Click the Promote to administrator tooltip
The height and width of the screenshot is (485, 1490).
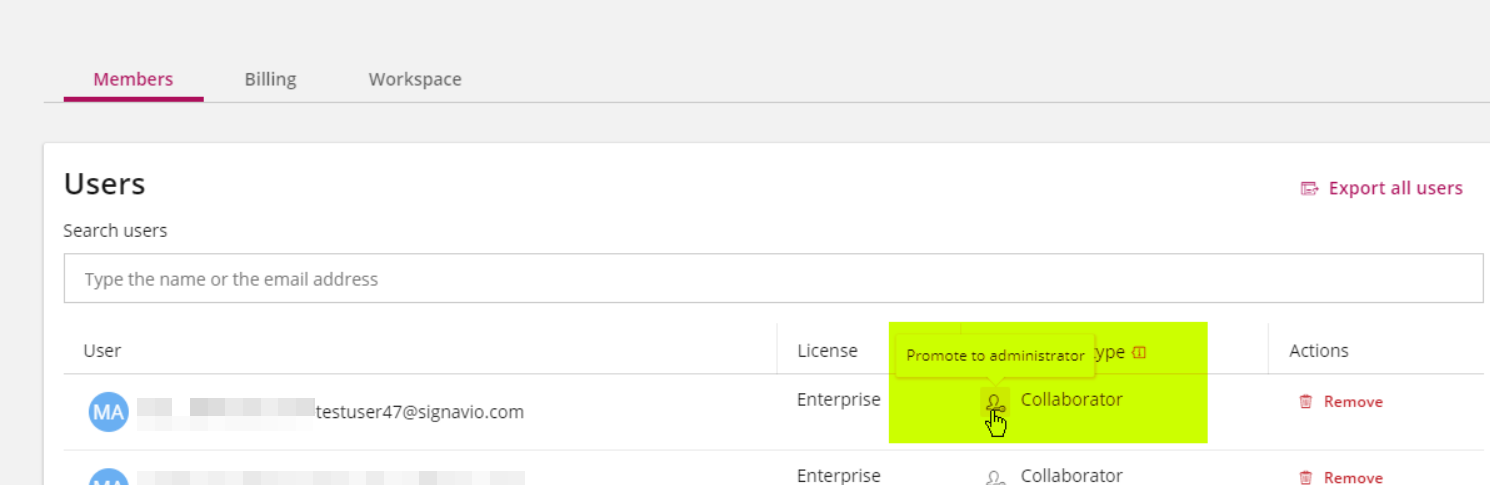[995, 356]
